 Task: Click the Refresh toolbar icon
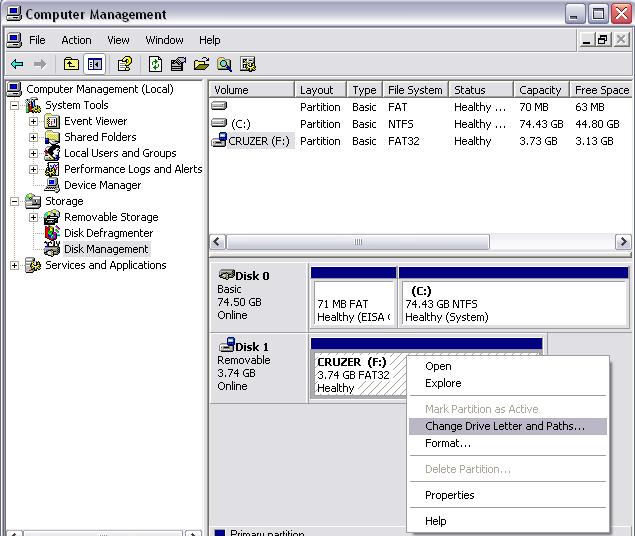pyautogui.click(x=156, y=65)
